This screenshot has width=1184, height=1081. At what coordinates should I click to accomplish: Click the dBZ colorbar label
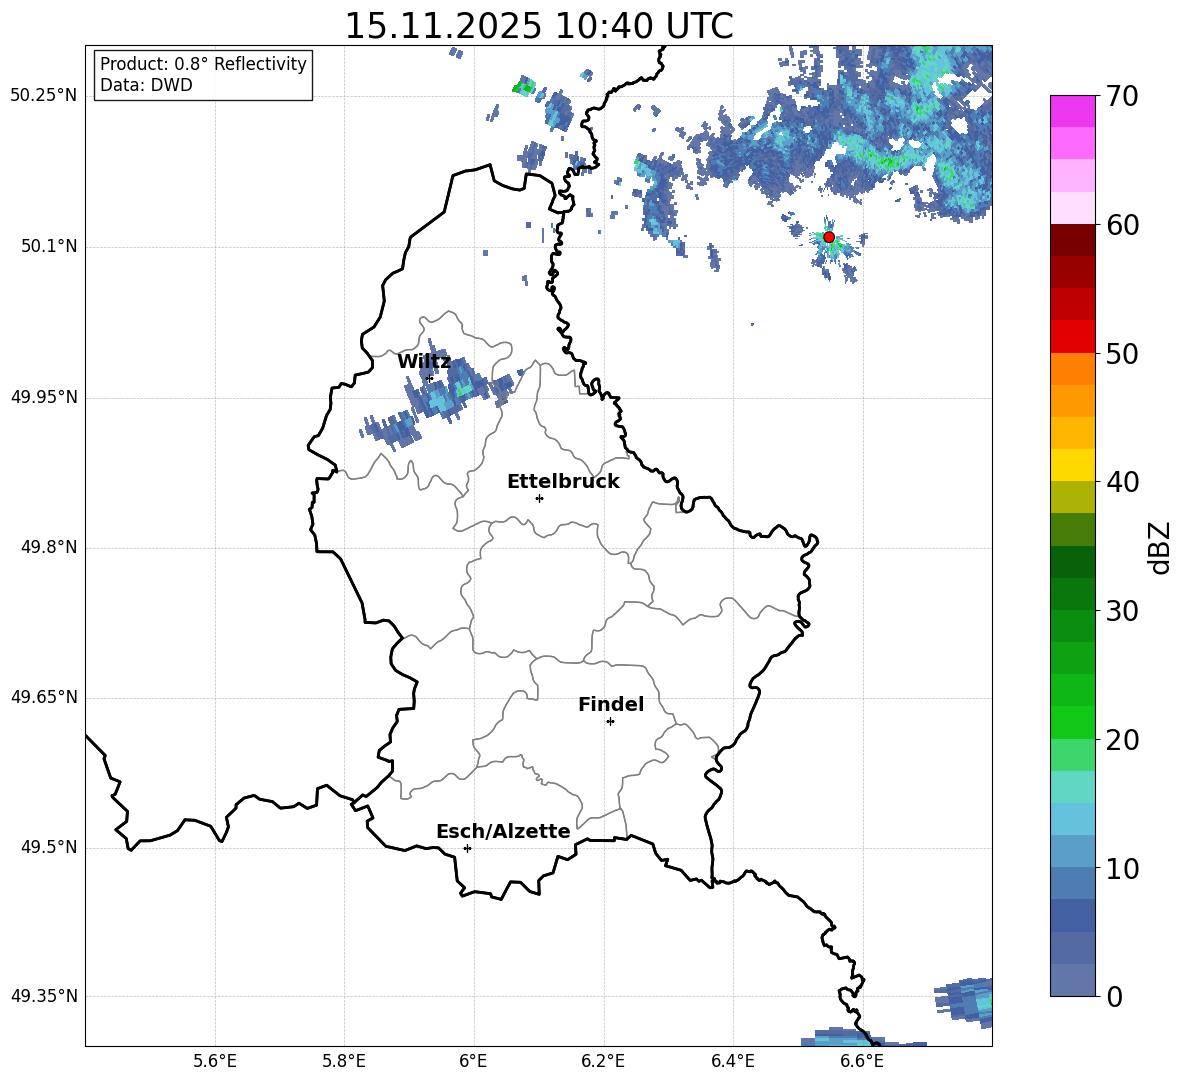(1159, 547)
